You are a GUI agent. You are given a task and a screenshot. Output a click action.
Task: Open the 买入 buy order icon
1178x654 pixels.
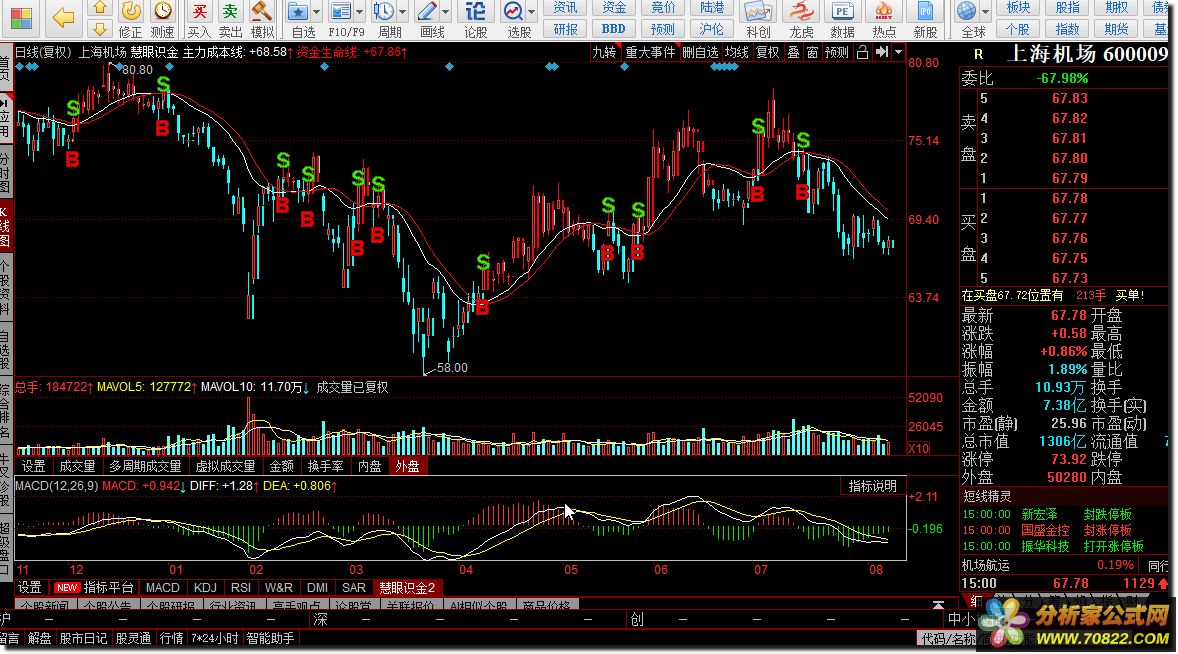(x=199, y=20)
